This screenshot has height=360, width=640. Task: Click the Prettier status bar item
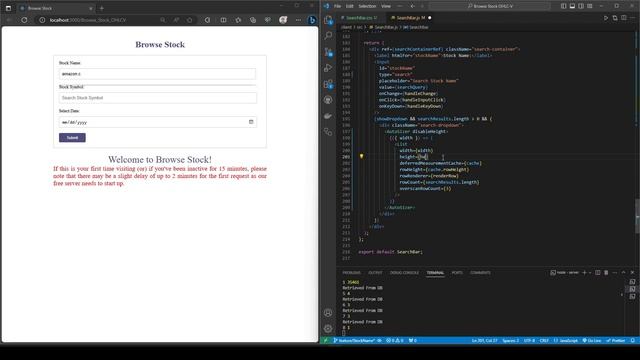point(616,340)
